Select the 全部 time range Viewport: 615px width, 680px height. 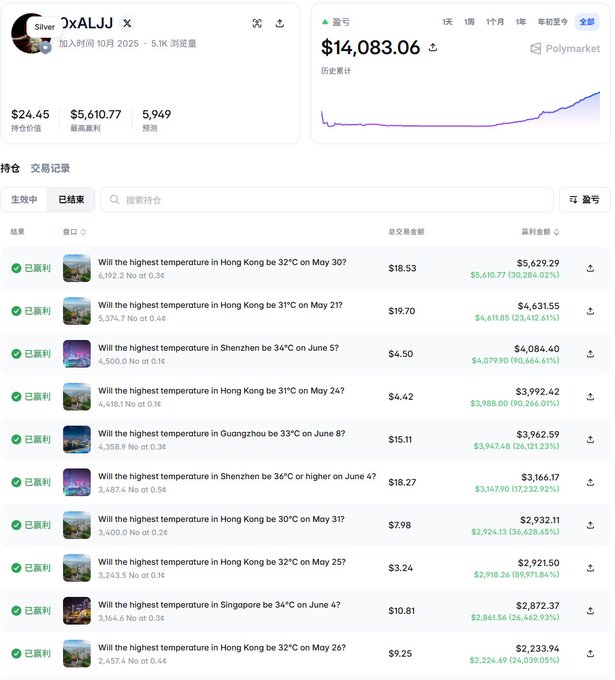pyautogui.click(x=587, y=22)
